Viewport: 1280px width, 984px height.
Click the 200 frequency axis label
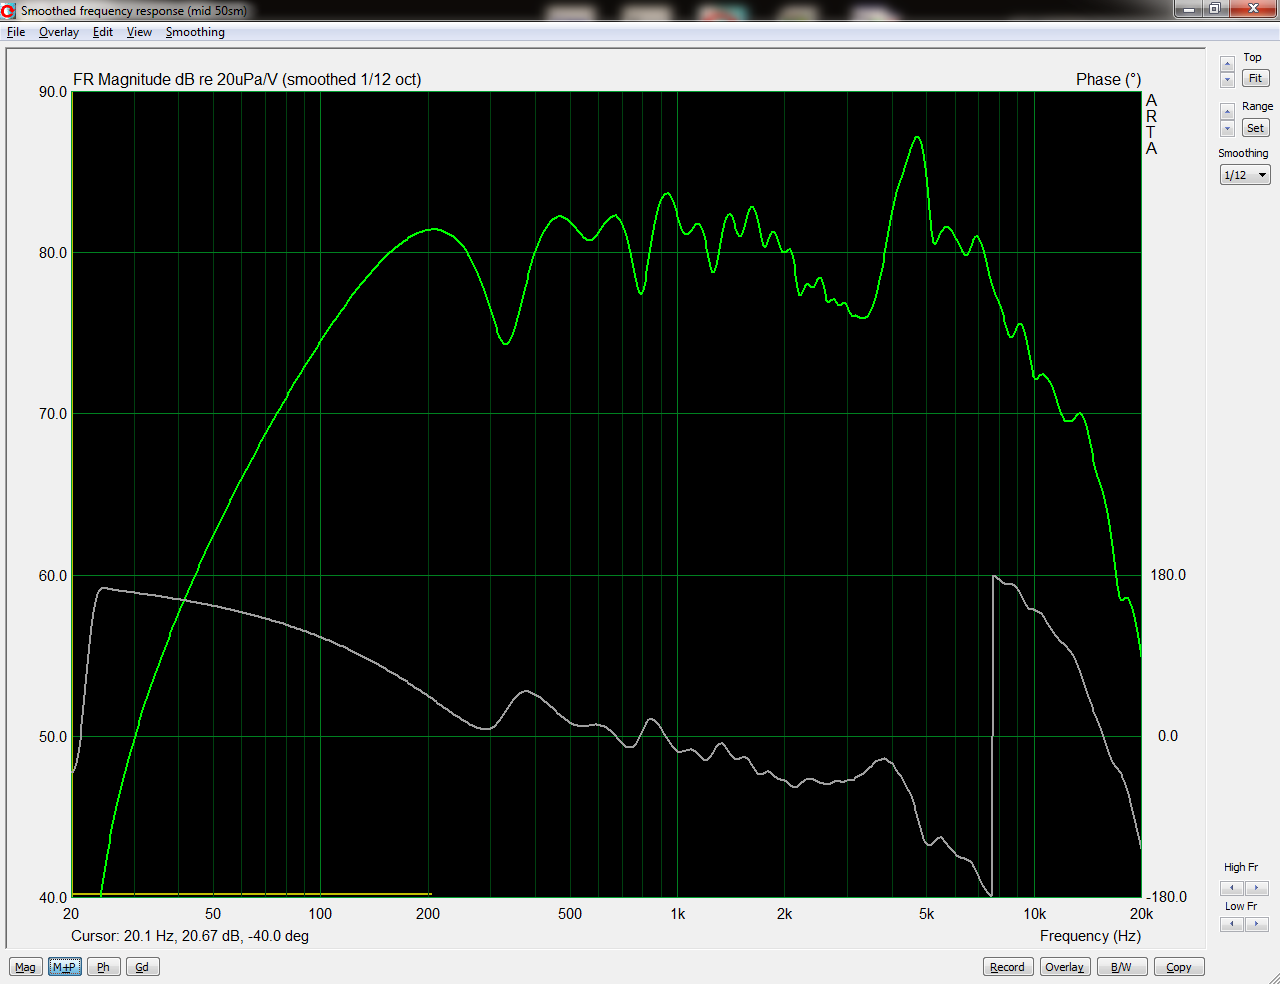tap(428, 914)
